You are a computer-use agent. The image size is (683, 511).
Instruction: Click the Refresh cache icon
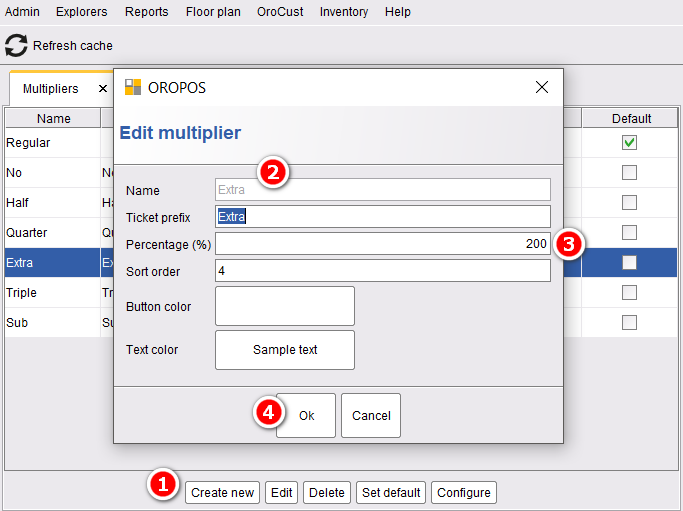point(16,45)
